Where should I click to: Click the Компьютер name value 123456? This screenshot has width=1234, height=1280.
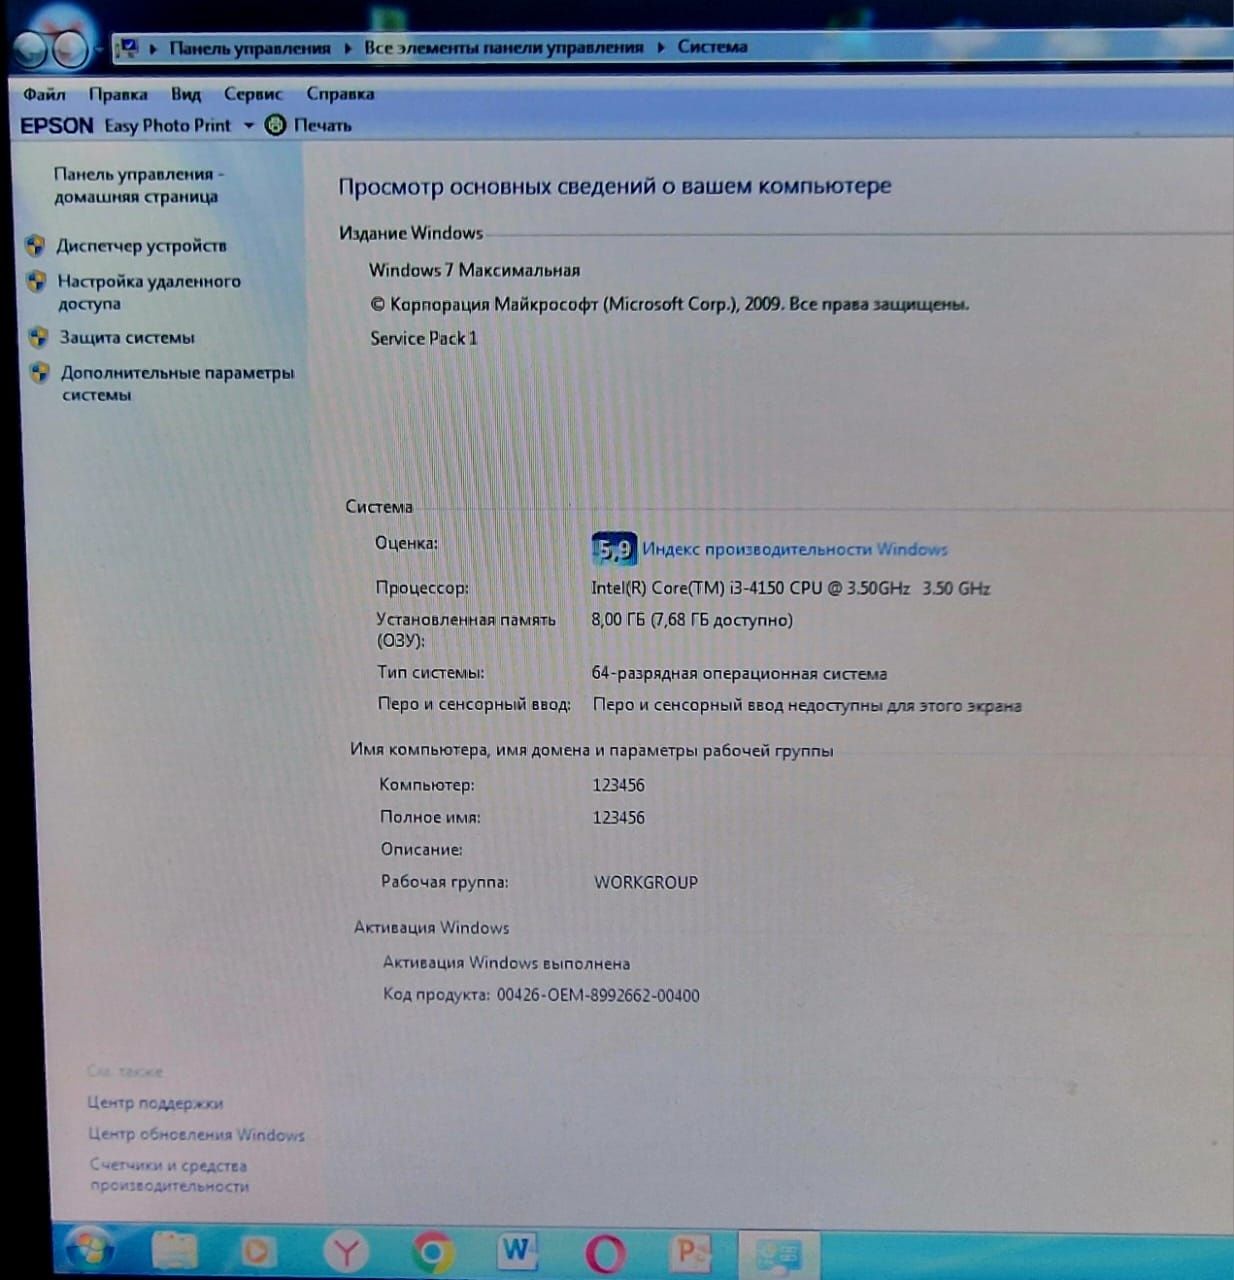(x=618, y=785)
